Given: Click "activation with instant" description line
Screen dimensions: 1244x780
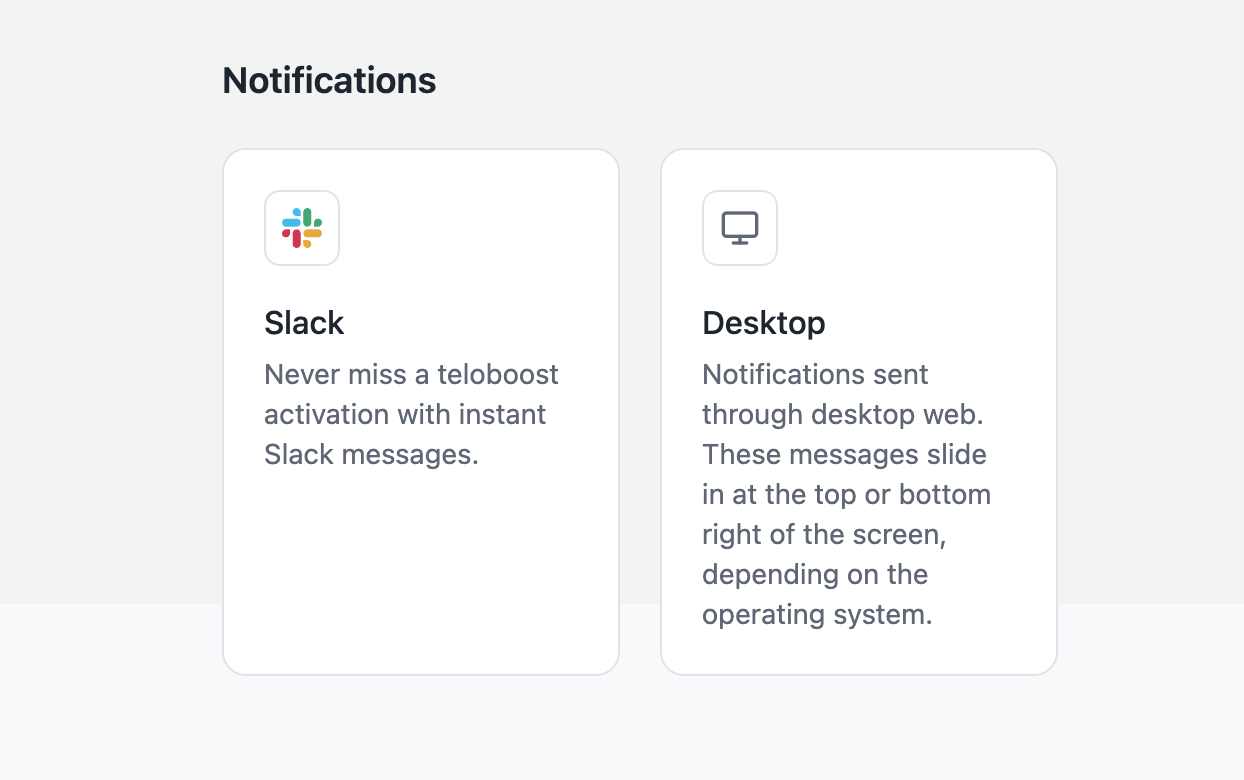Looking at the screenshot, I should click(405, 415).
